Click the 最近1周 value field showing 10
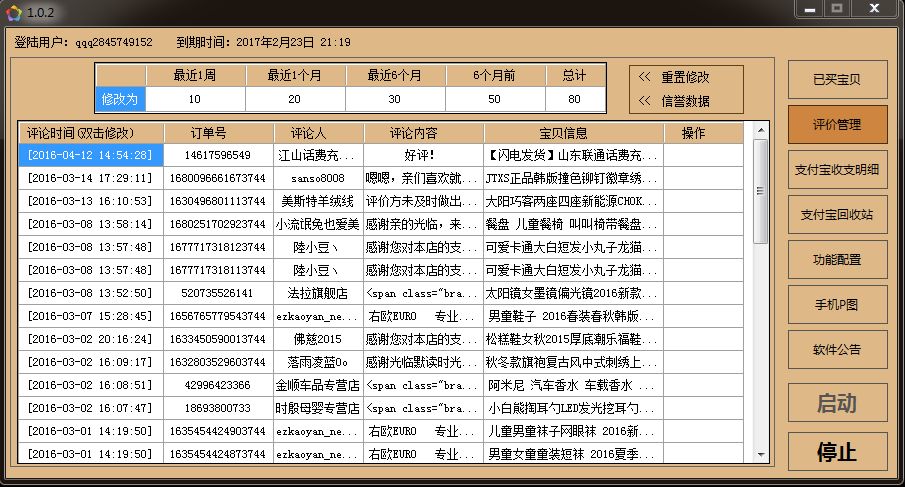Image resolution: width=905 pixels, height=487 pixels. [x=195, y=100]
